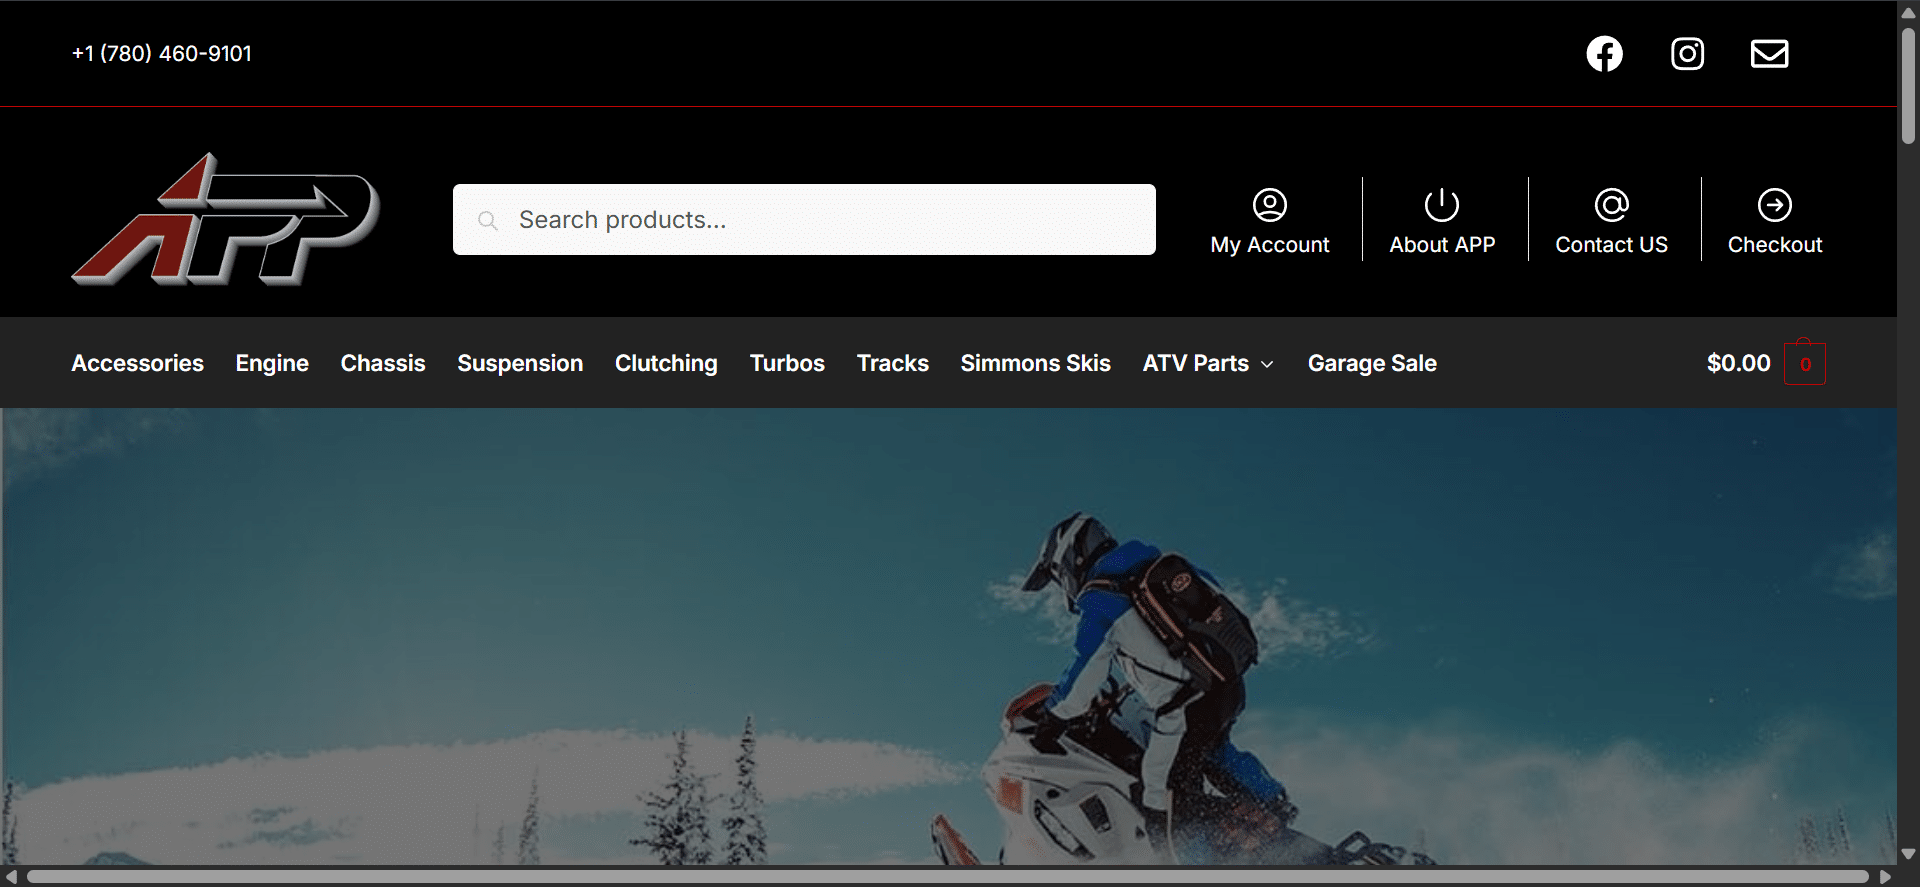Click the horizontal scrollbar right arrow

pyautogui.click(x=1885, y=877)
